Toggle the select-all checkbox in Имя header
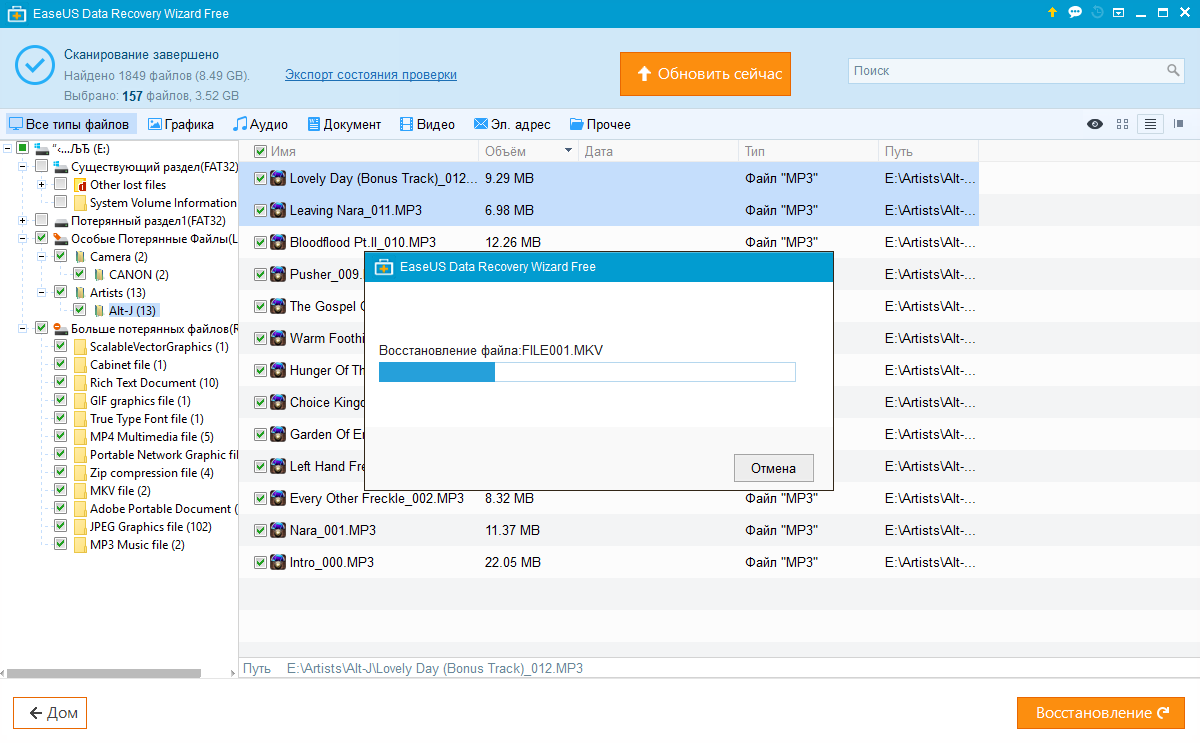The width and height of the screenshot is (1200, 743). pyautogui.click(x=260, y=152)
